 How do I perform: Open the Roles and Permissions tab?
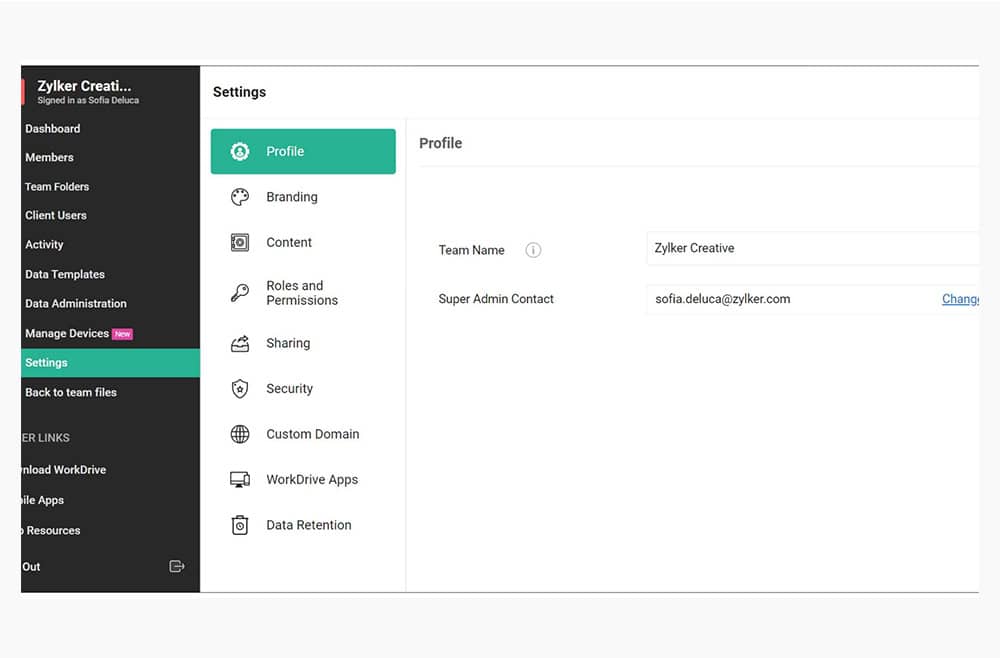303,293
